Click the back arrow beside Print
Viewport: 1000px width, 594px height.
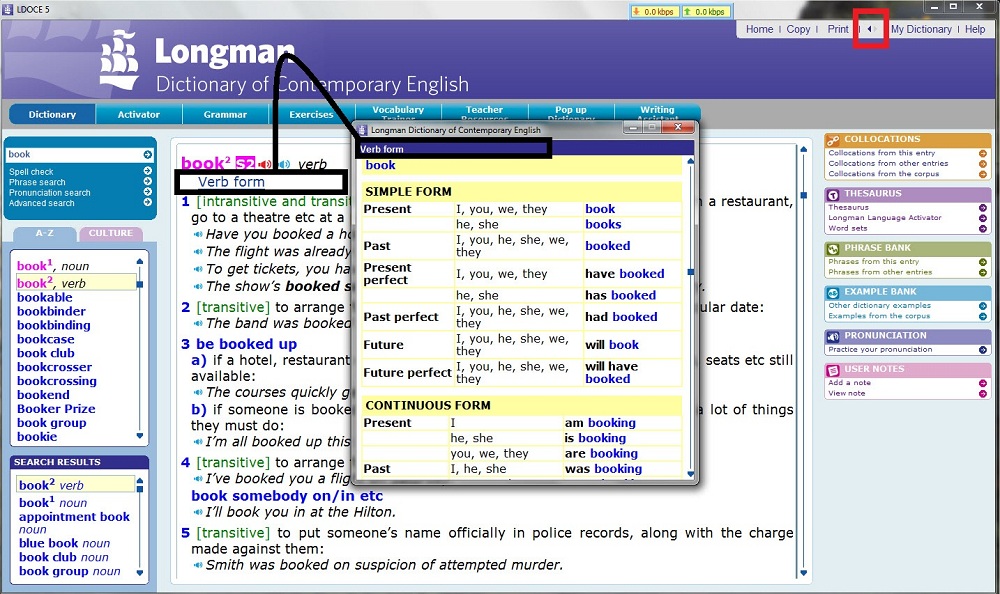pos(869,29)
